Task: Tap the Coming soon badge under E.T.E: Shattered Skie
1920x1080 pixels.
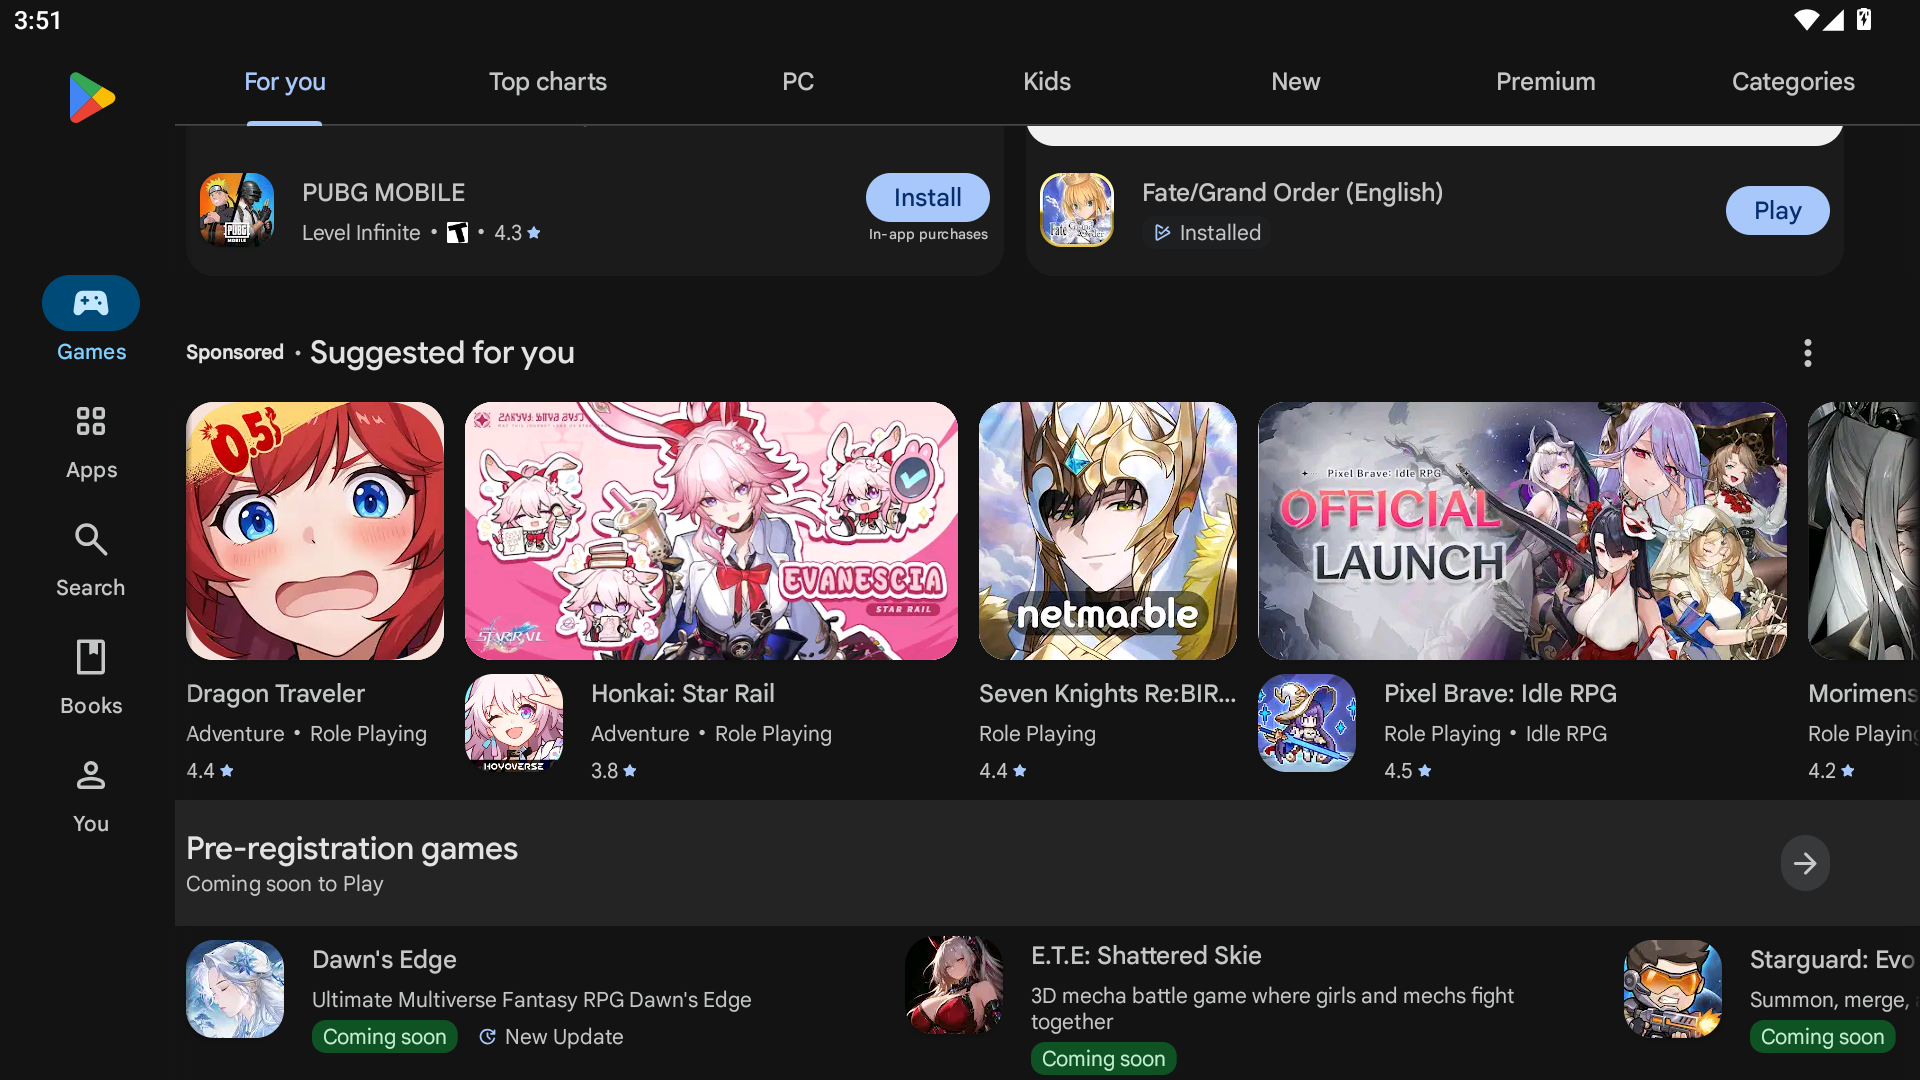Action: (1104, 1059)
